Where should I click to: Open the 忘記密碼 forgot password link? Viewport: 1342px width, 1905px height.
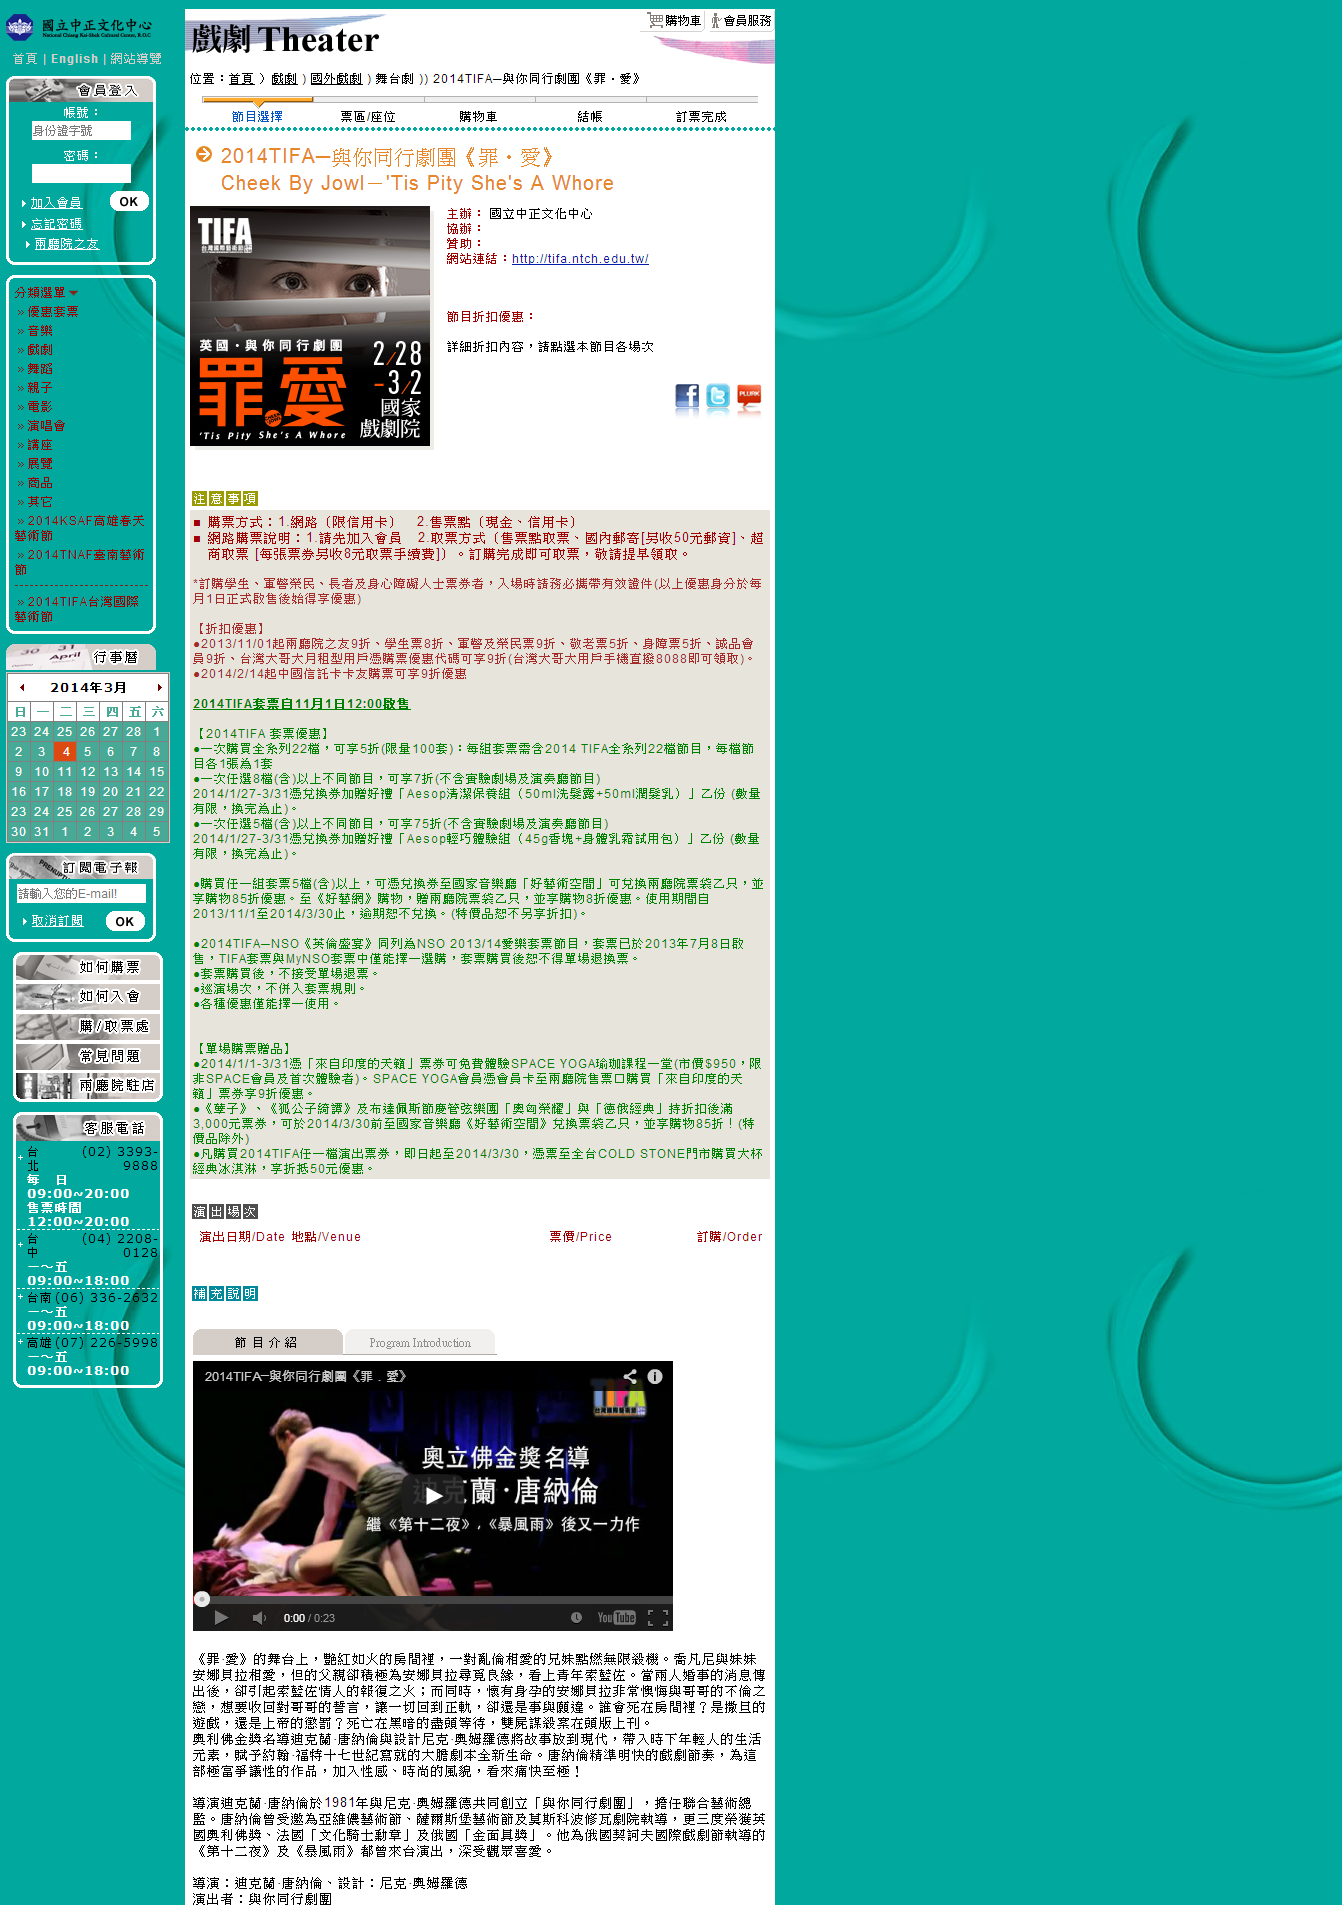coord(56,224)
